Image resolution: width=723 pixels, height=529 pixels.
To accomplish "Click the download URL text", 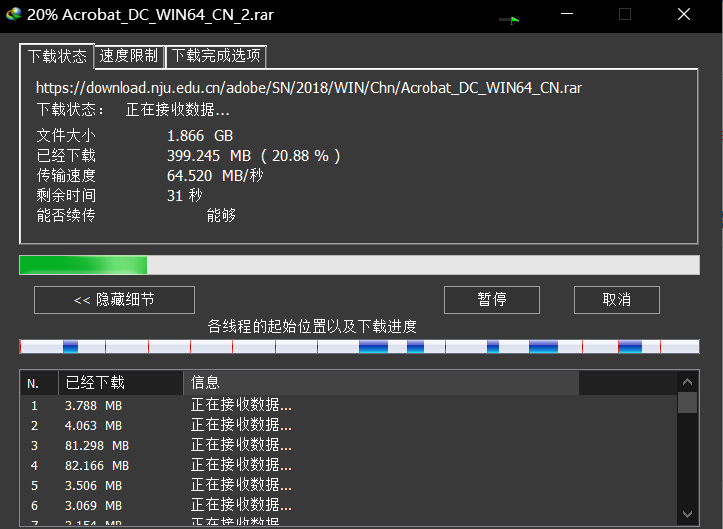I will (x=309, y=88).
